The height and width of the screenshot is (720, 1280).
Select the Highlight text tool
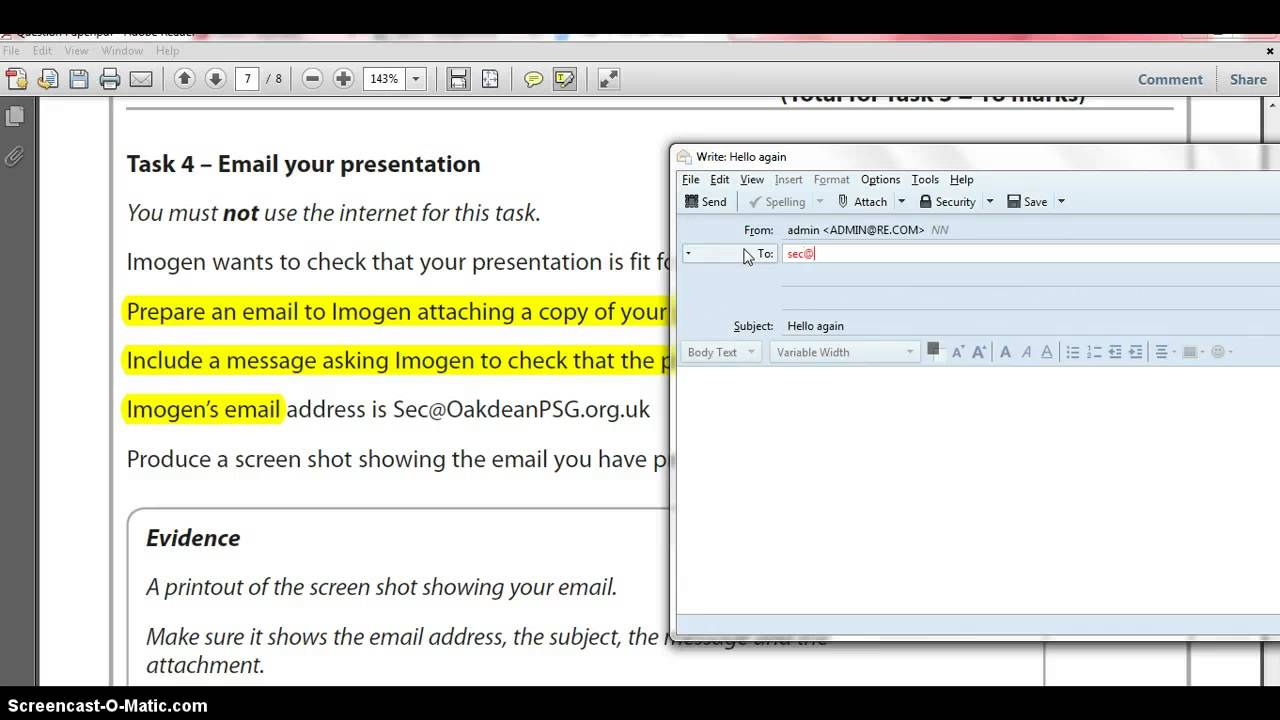coord(565,79)
